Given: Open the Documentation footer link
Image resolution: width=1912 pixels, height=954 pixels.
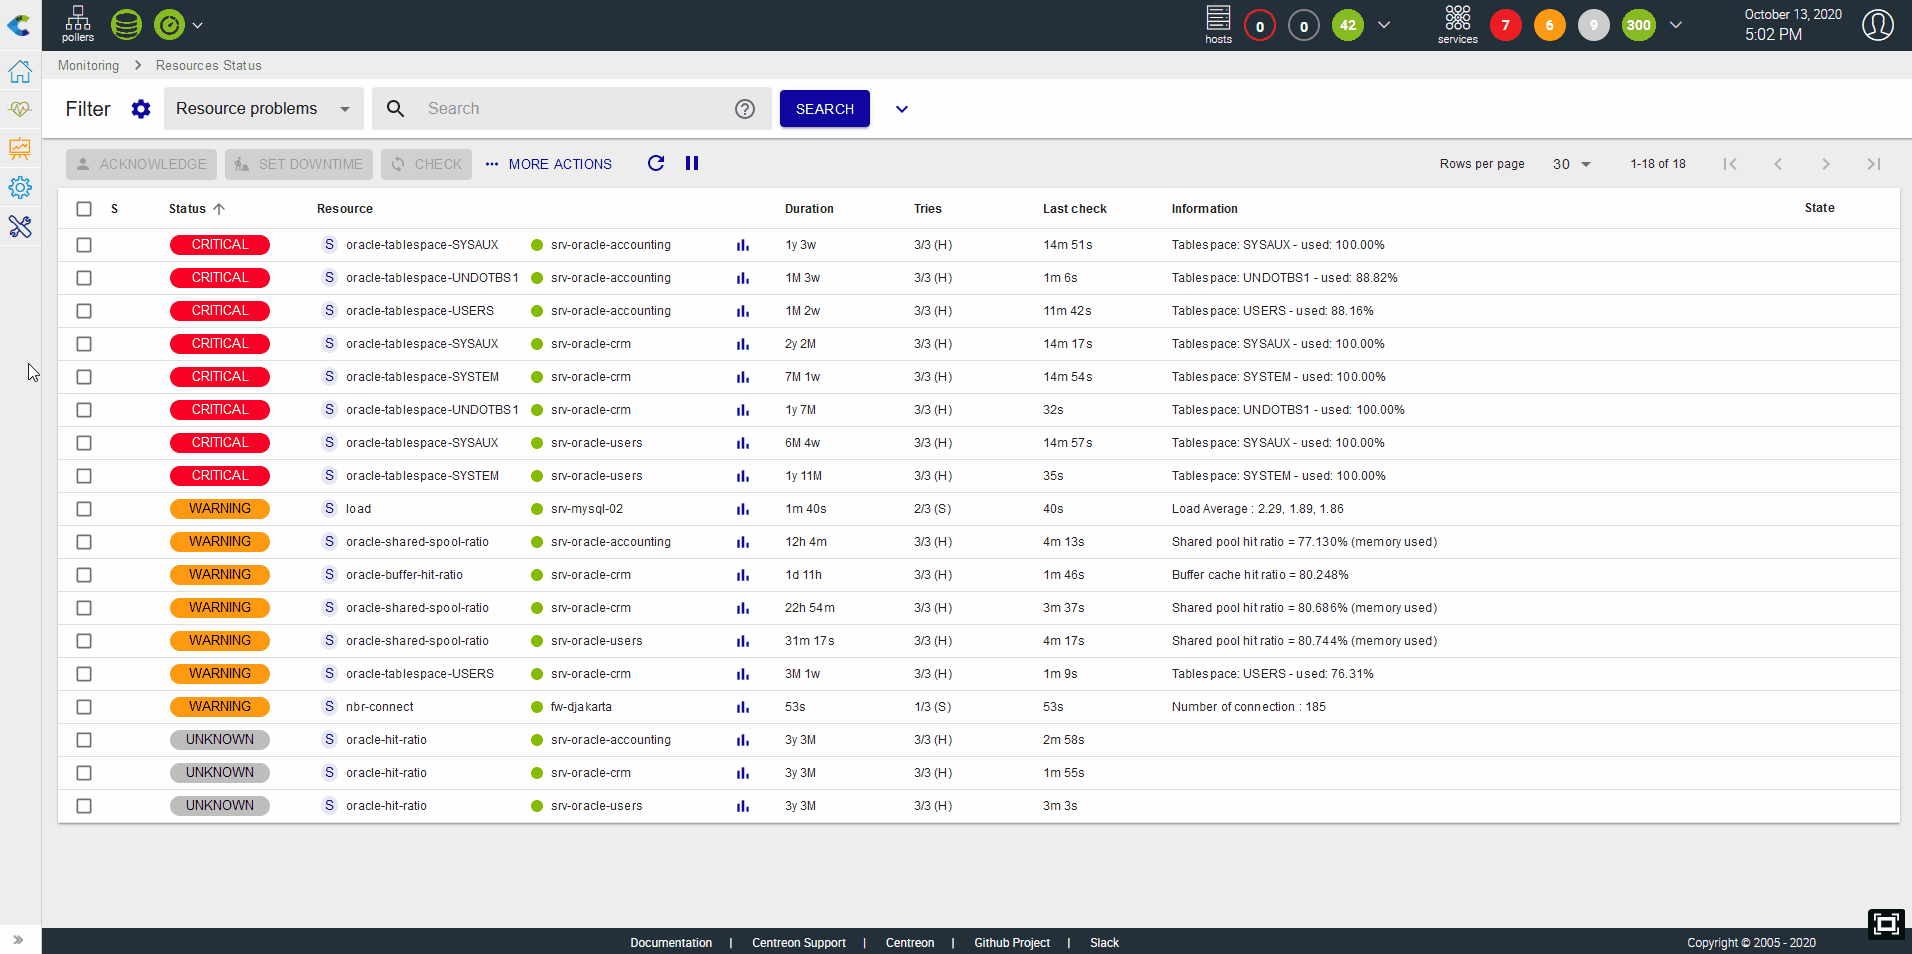Looking at the screenshot, I should pos(671,943).
